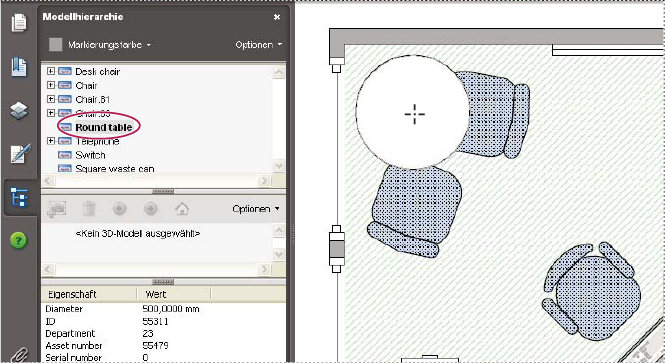Select the Department property row
Image resolution: width=665 pixels, height=363 pixels.
pos(163,333)
